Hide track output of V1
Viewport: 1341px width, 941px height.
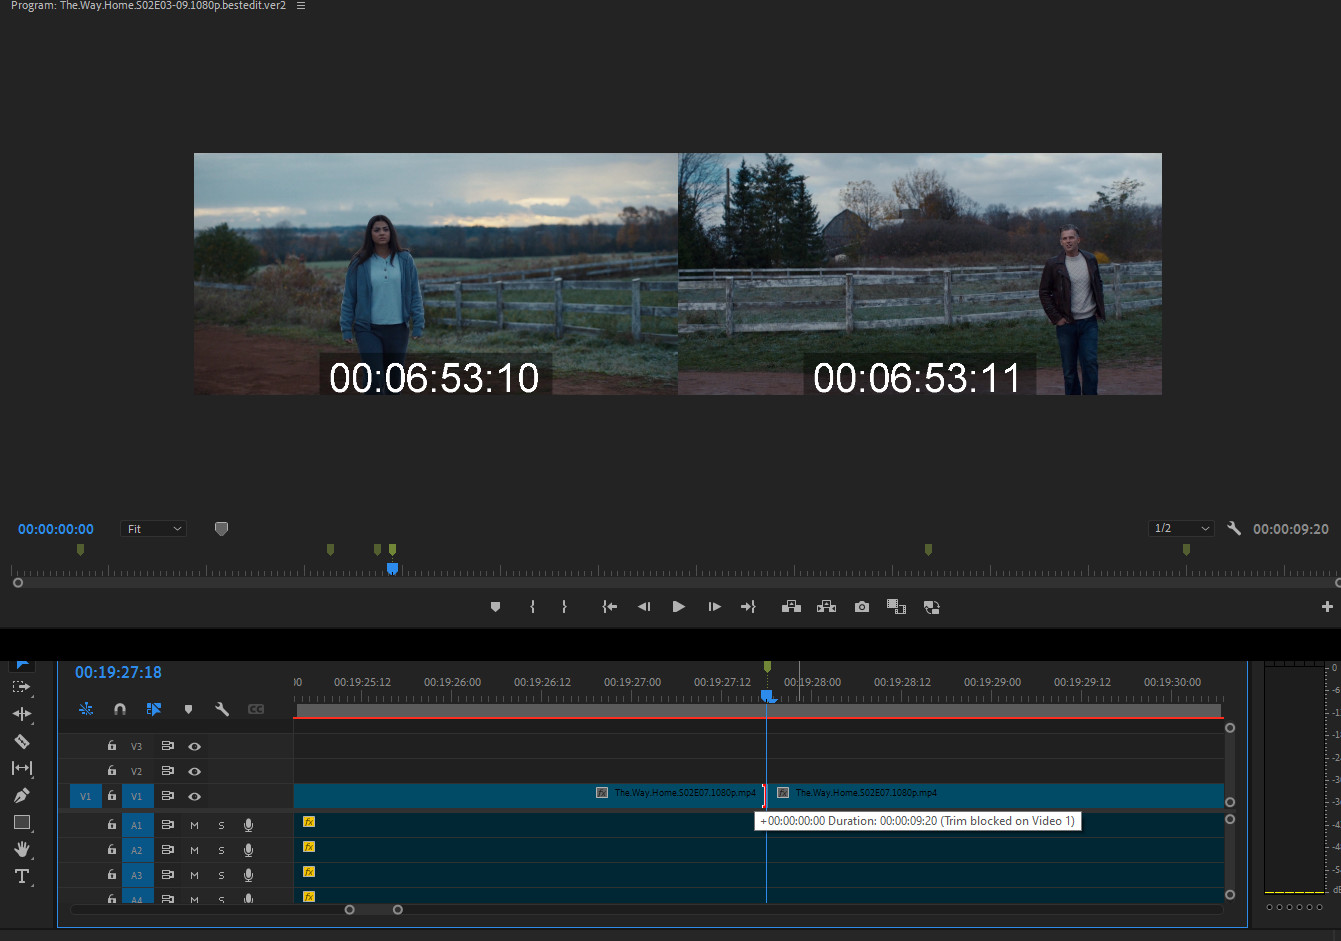pos(194,796)
